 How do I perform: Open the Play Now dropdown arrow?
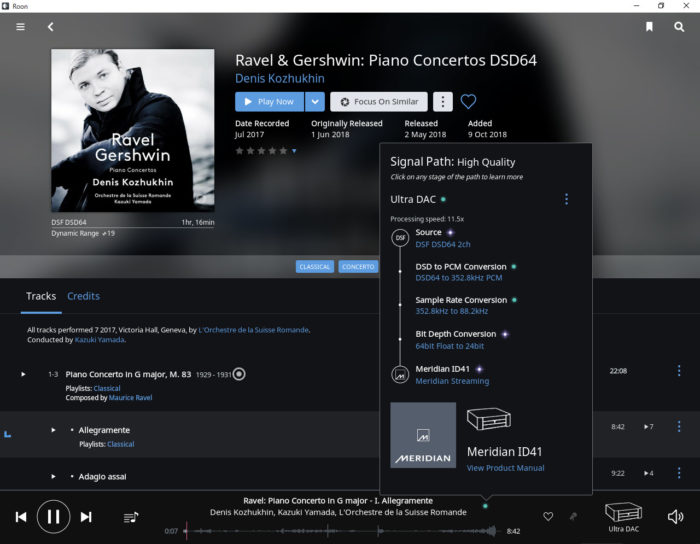315,102
